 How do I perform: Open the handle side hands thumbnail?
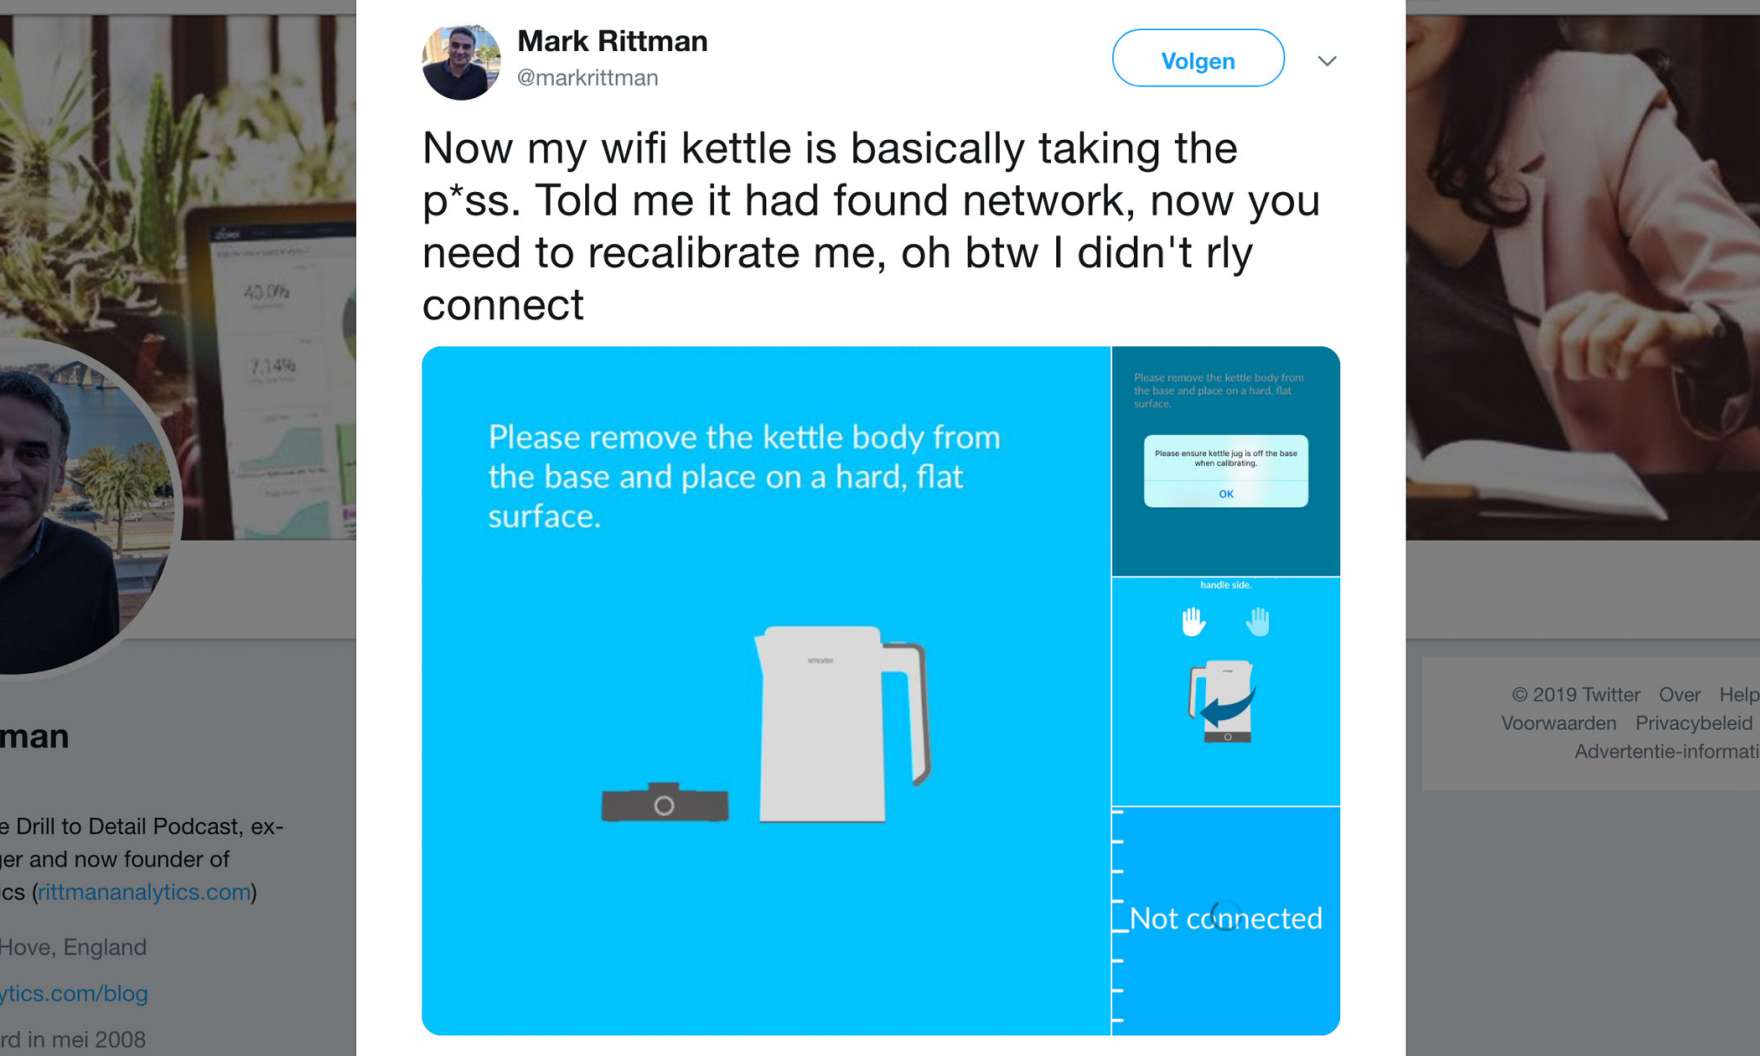(1226, 692)
